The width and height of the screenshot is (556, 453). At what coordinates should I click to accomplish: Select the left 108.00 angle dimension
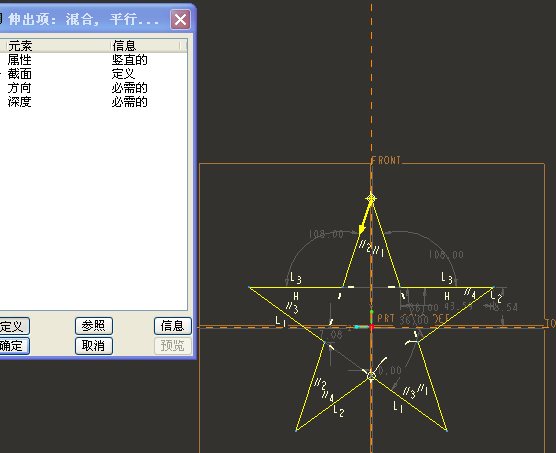click(326, 234)
